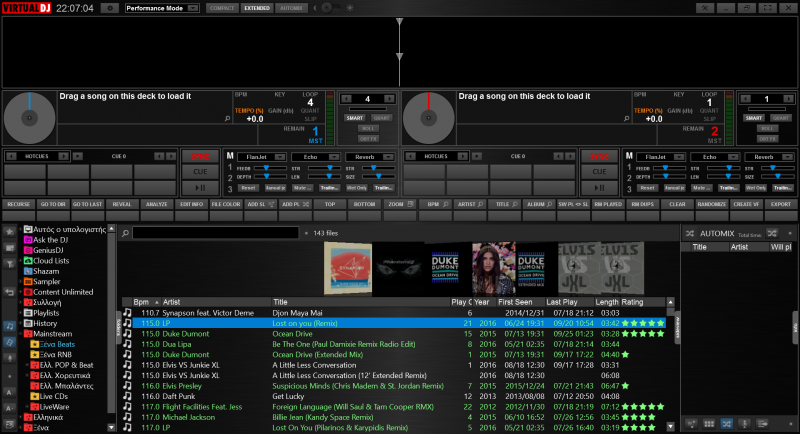Click the left deck play/pause button

pos(200,188)
